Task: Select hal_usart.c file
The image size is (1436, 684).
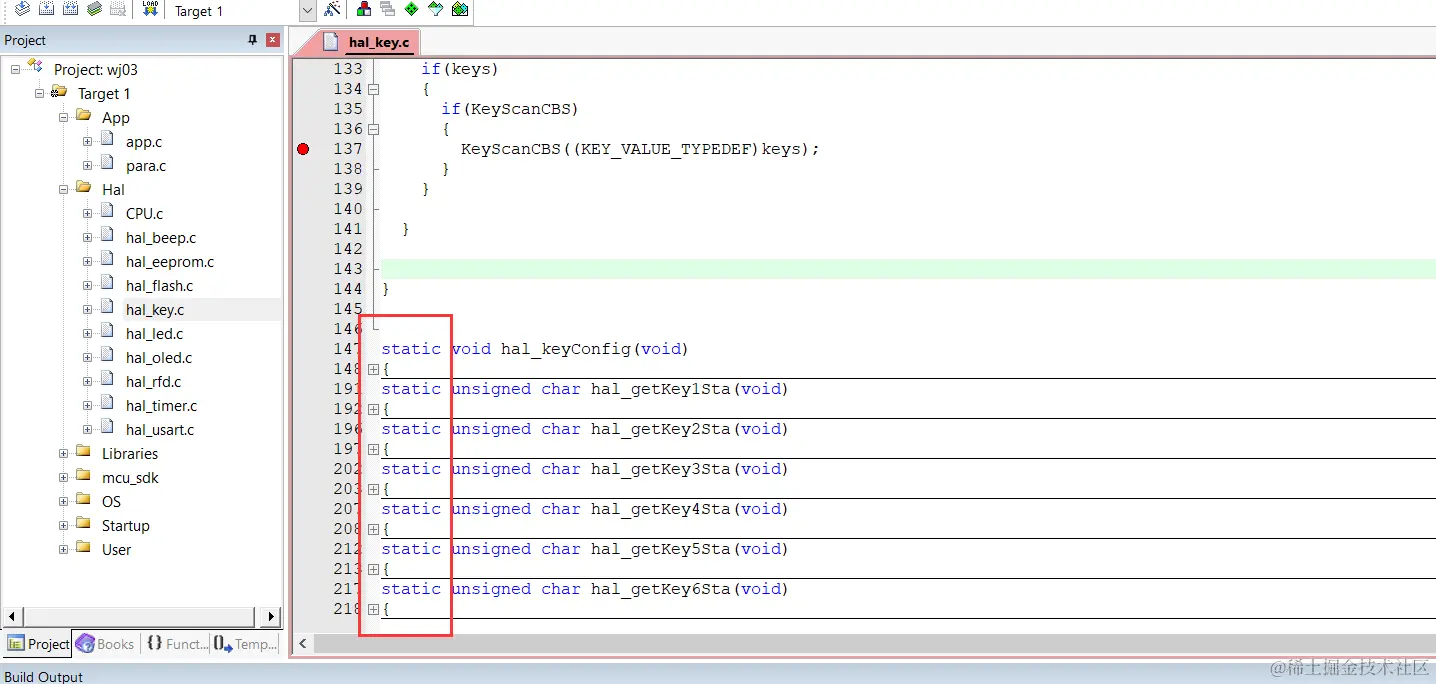Action: click(160, 430)
